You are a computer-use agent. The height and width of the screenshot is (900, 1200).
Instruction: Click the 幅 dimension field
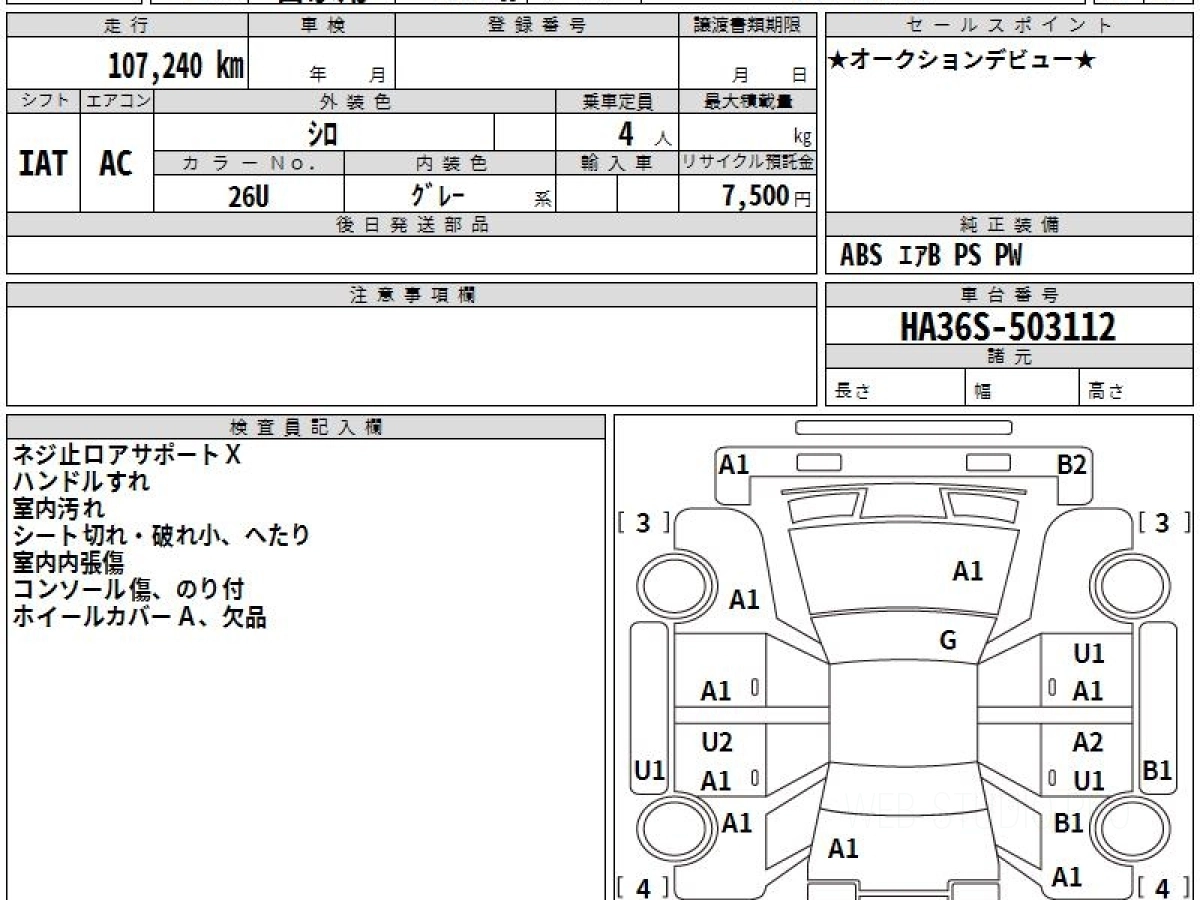pos(1023,389)
